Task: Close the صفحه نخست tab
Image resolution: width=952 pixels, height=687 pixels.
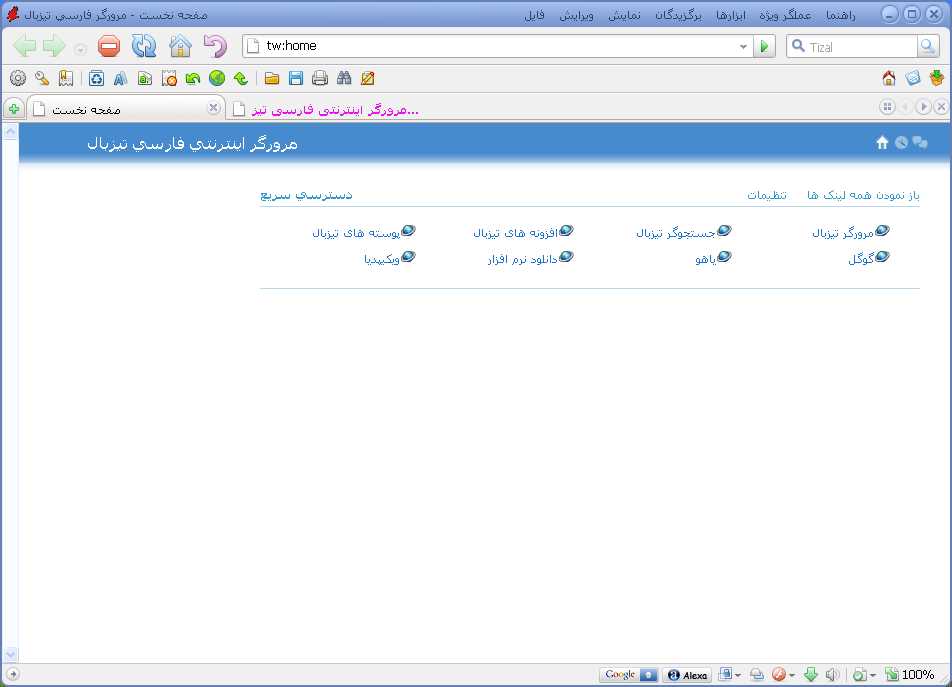Action: pyautogui.click(x=213, y=108)
